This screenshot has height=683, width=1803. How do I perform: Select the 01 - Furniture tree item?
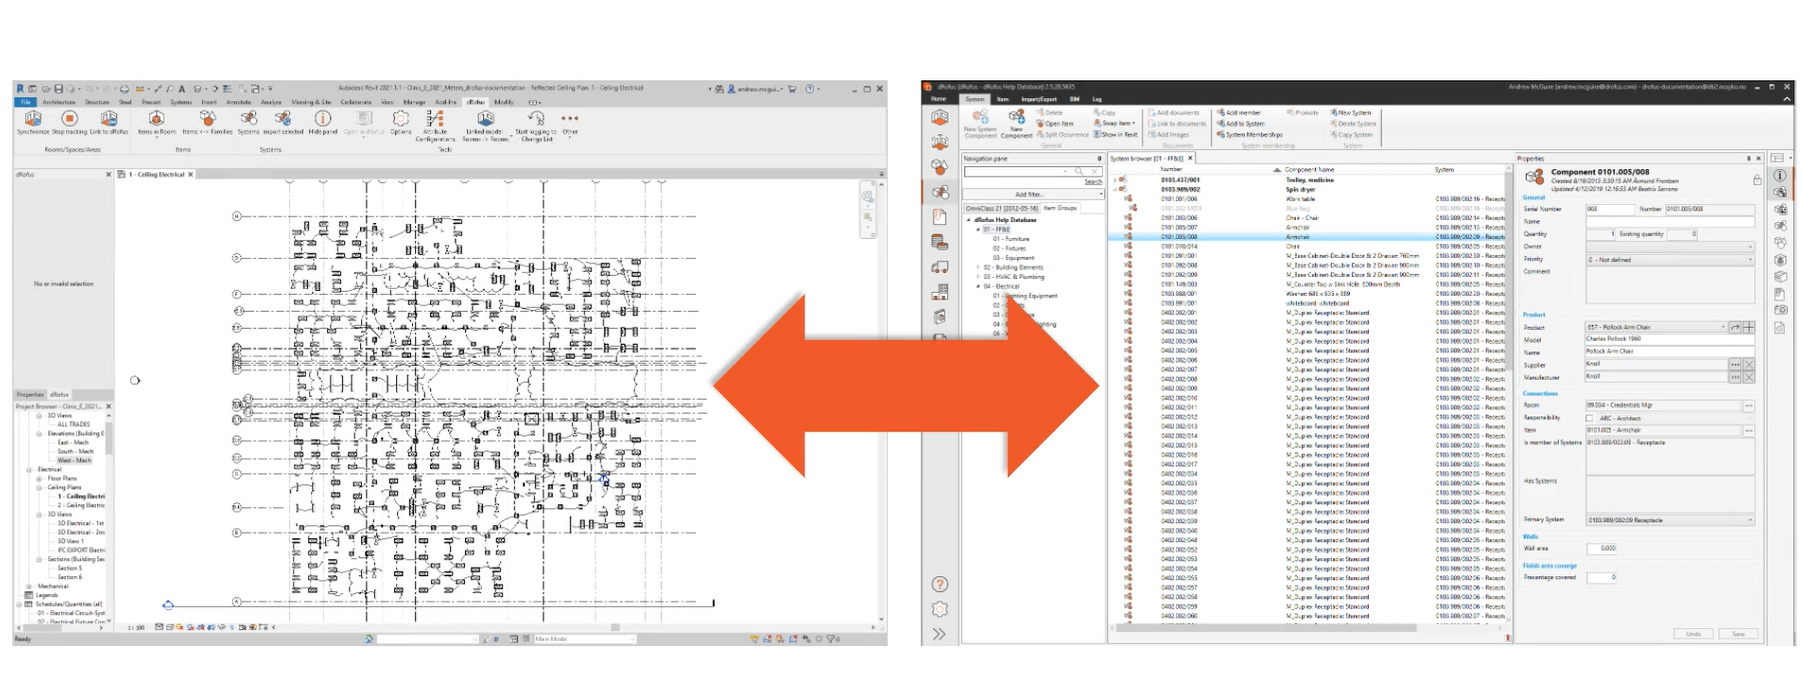click(x=1011, y=239)
